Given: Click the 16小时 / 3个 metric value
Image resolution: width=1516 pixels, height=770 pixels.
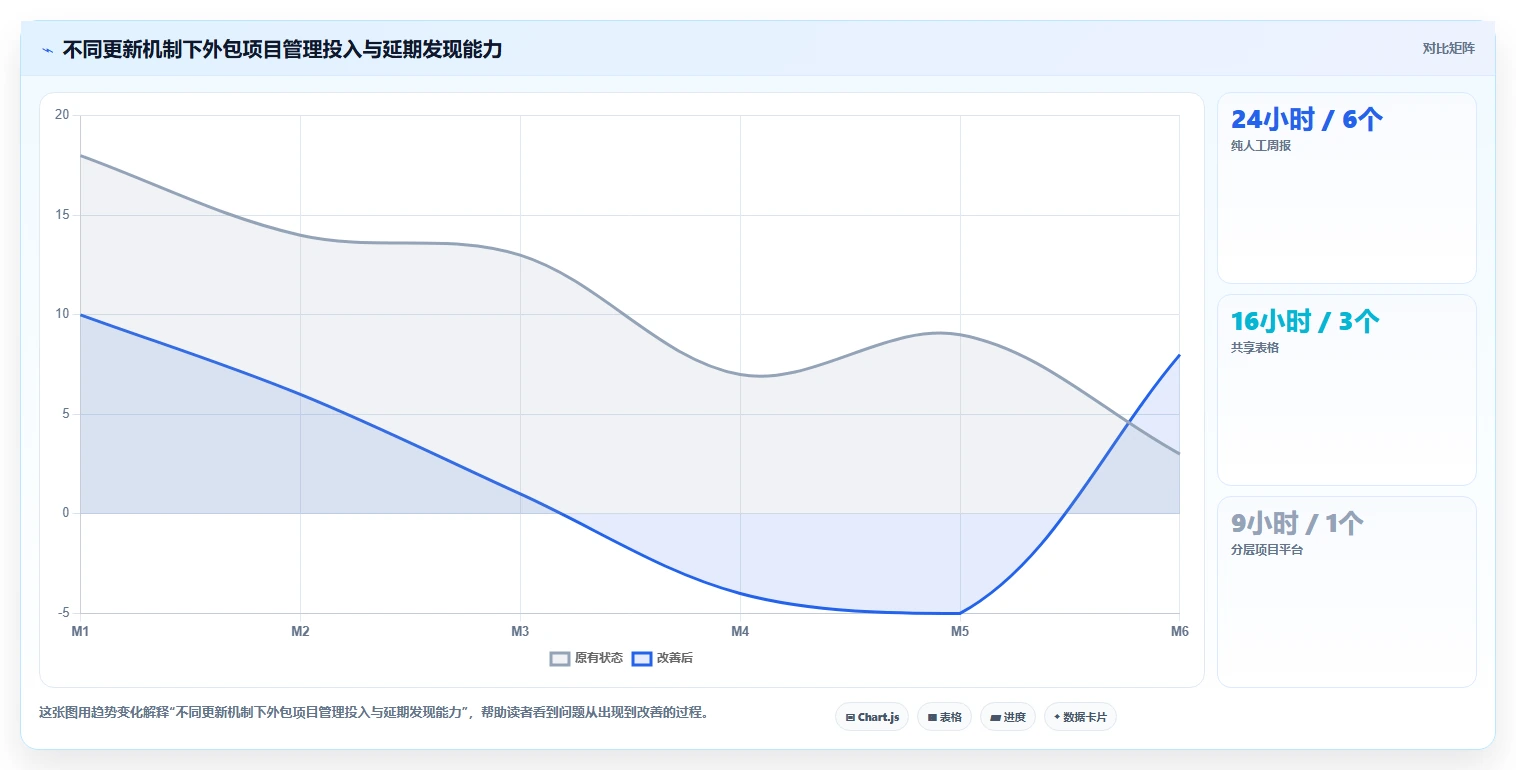Looking at the screenshot, I should pos(1305,322).
